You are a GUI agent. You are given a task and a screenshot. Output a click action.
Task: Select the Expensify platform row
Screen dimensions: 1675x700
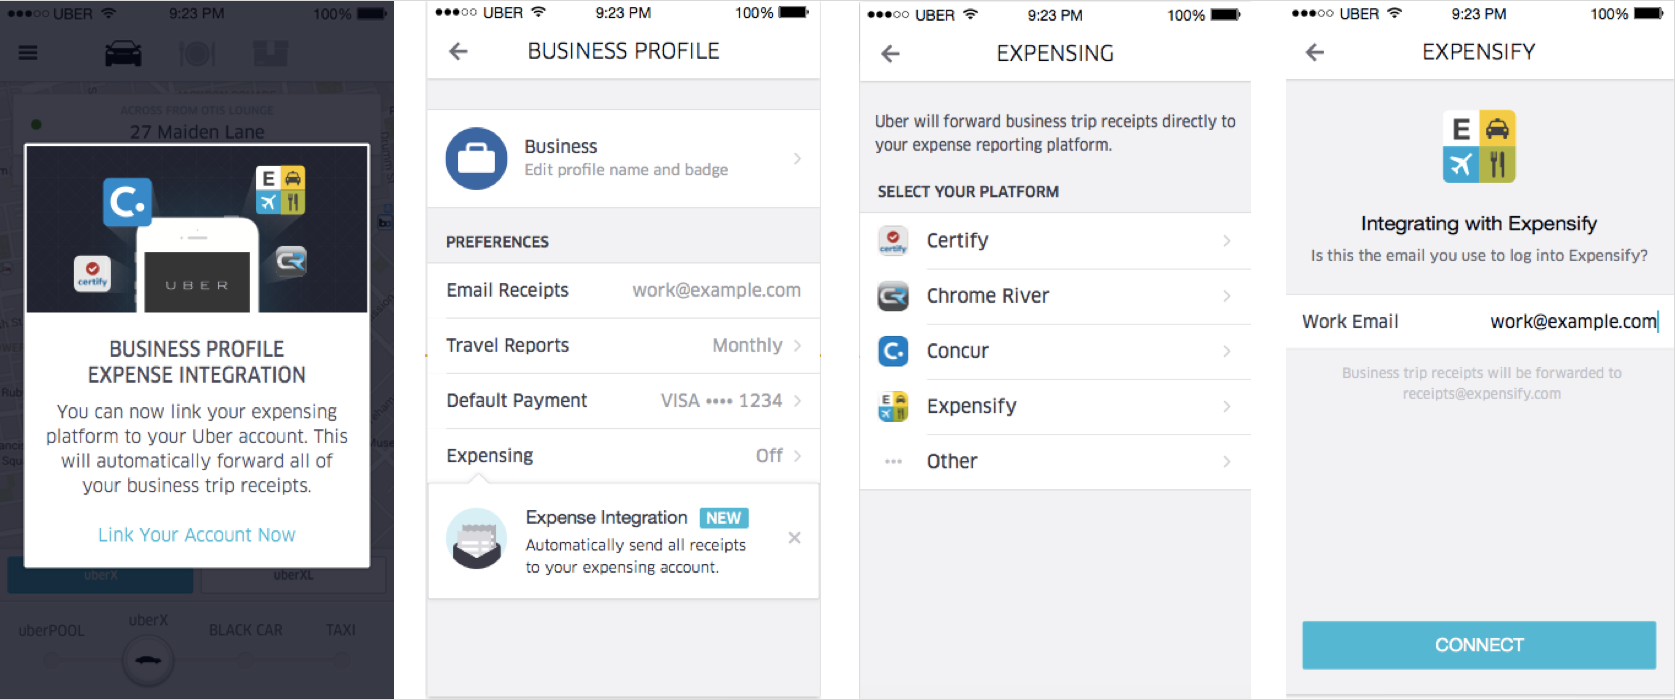pos(1055,406)
